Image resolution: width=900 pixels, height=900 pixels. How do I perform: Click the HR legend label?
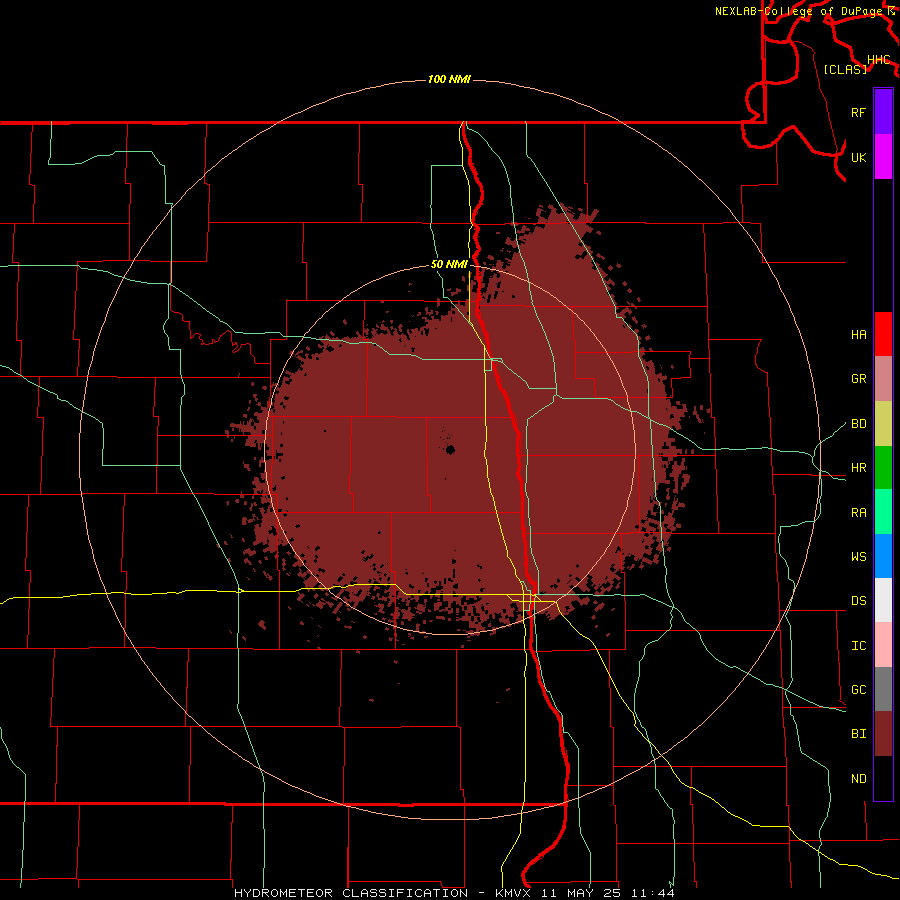pyautogui.click(x=859, y=468)
